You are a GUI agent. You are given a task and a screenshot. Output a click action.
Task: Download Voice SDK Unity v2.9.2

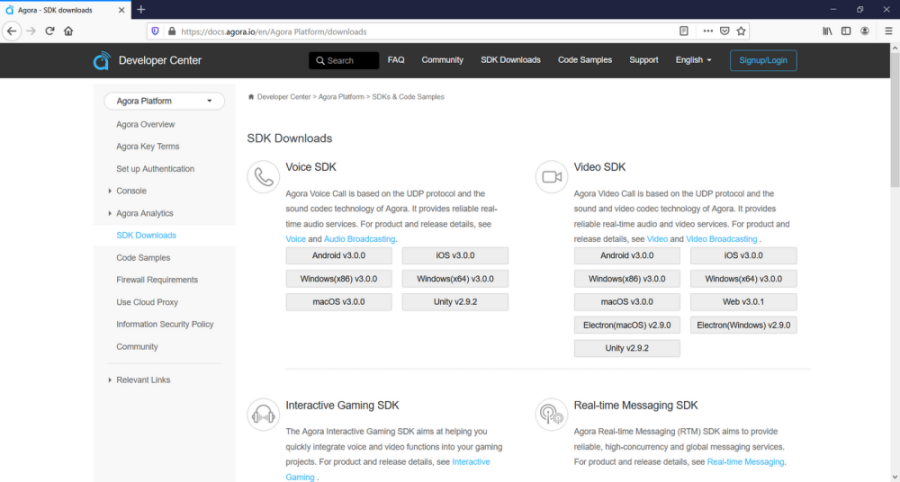[x=455, y=302]
